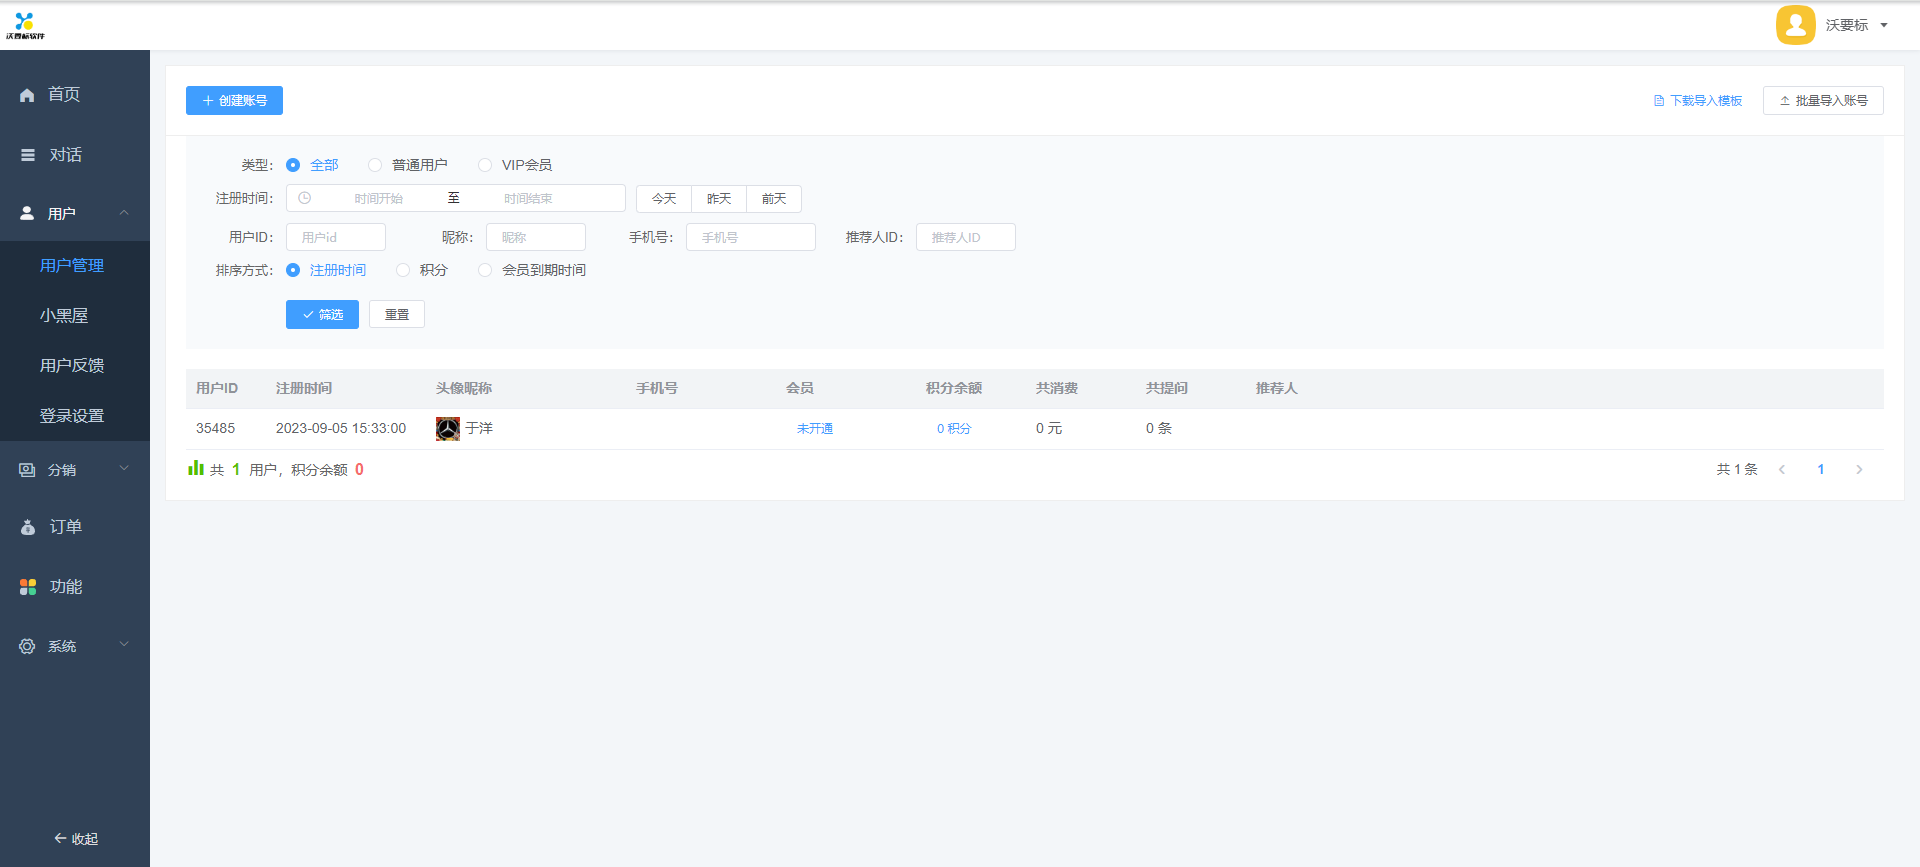1920x867 pixels.
Task: Select the VIP会员 type radio button
Action: click(x=485, y=165)
